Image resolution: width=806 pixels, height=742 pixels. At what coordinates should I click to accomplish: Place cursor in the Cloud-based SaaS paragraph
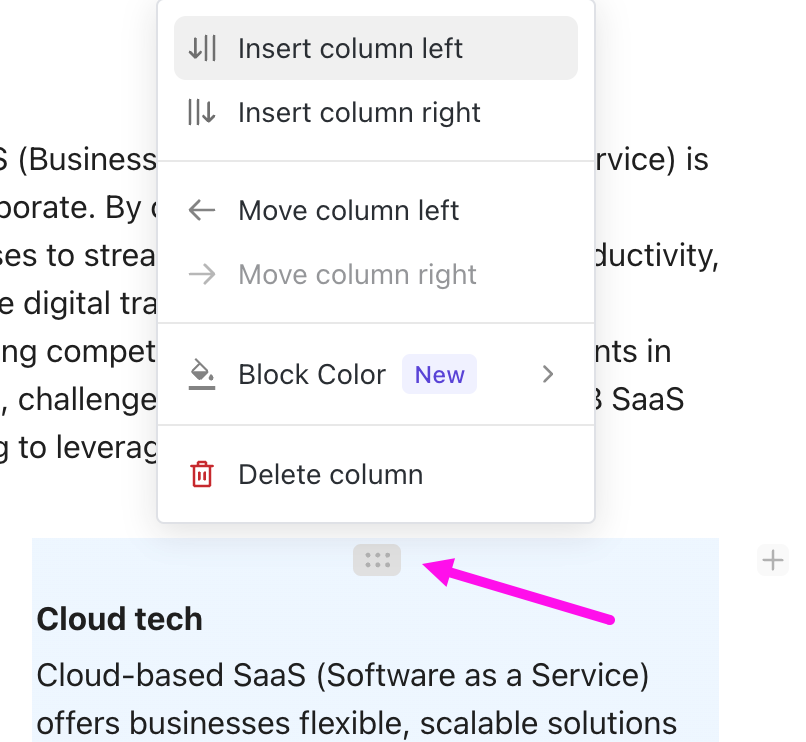tap(342, 676)
